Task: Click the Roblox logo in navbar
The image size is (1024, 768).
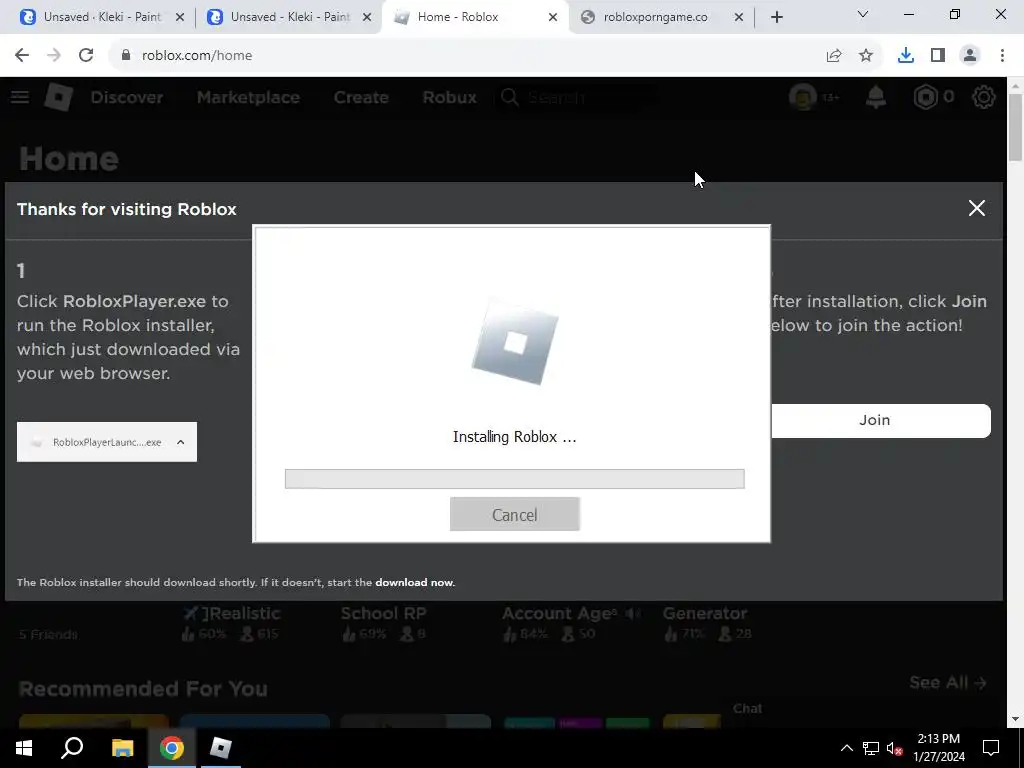Action: click(x=59, y=97)
